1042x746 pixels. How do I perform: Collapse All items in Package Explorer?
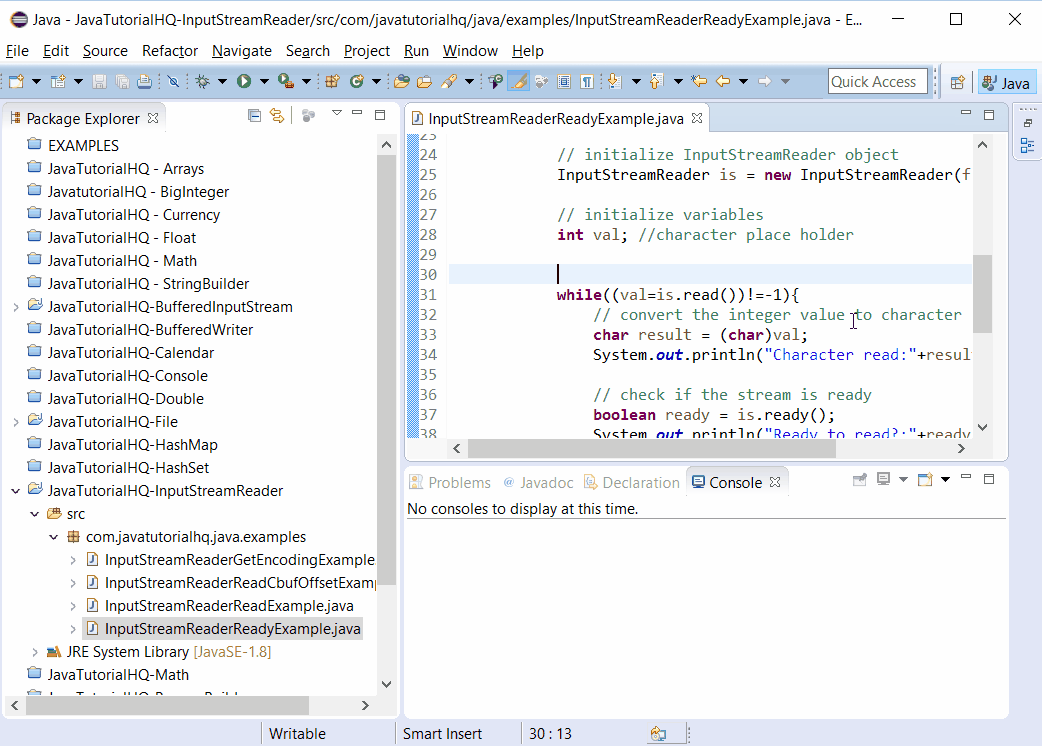pos(254,115)
